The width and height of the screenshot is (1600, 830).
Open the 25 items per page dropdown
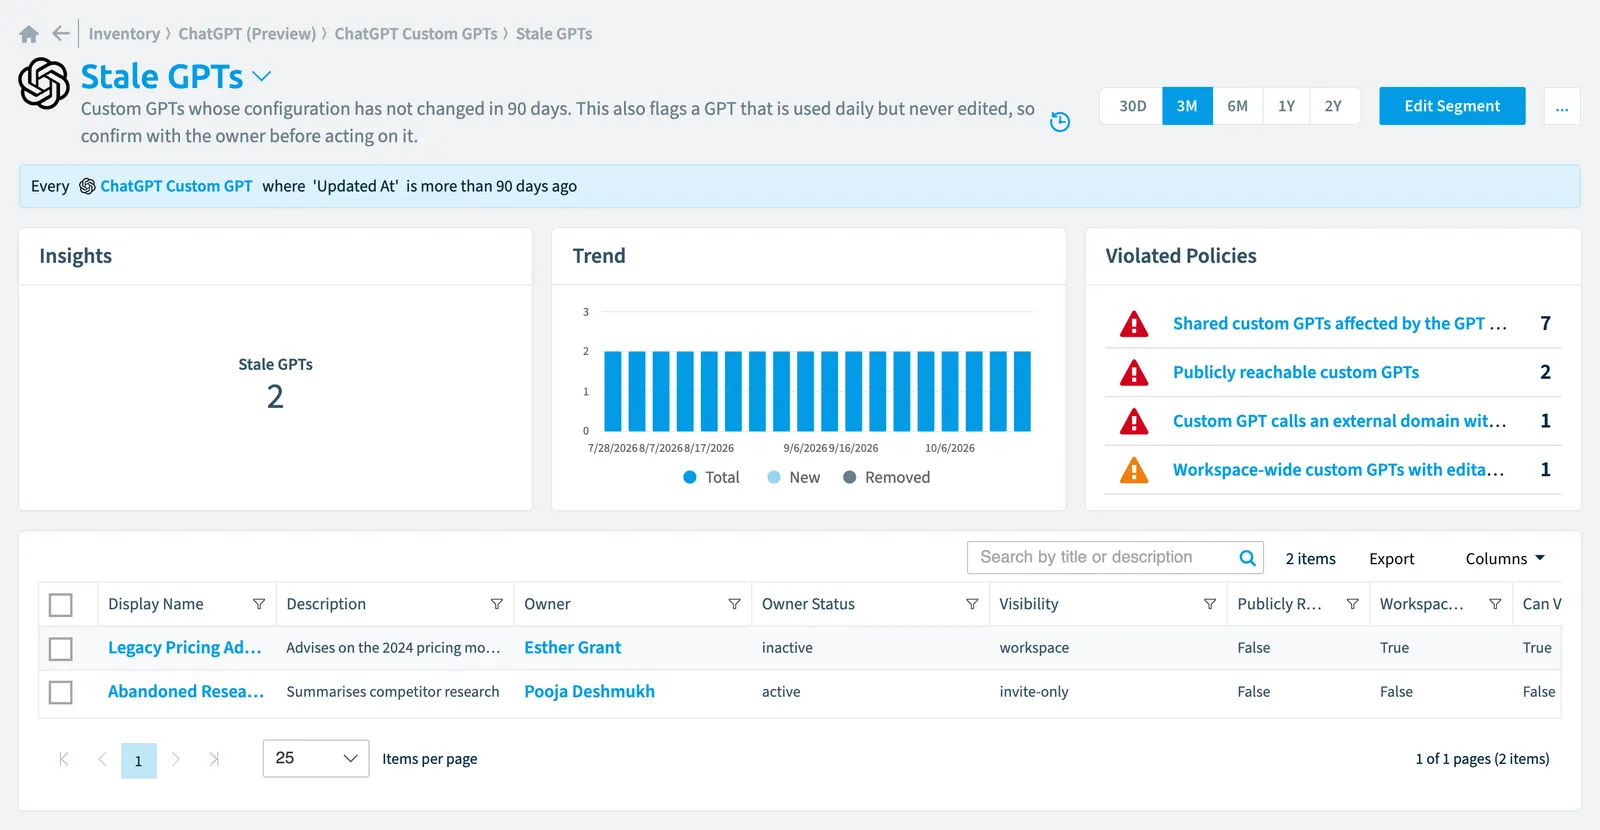coord(316,759)
